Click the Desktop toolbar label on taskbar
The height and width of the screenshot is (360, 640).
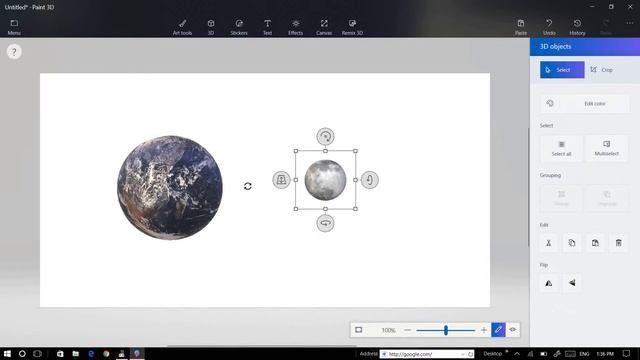[492, 353]
